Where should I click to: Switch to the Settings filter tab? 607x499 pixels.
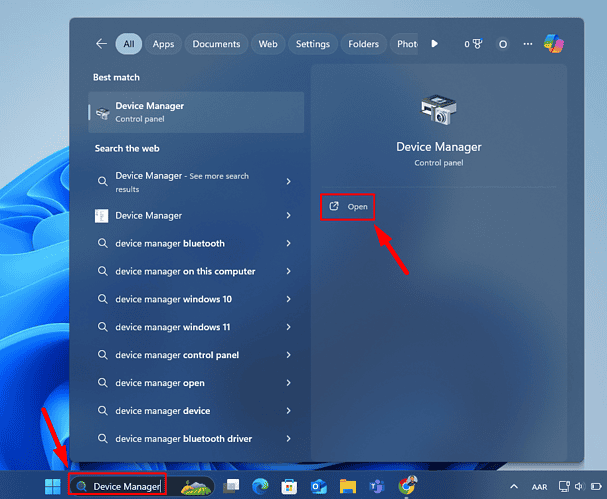coord(313,44)
